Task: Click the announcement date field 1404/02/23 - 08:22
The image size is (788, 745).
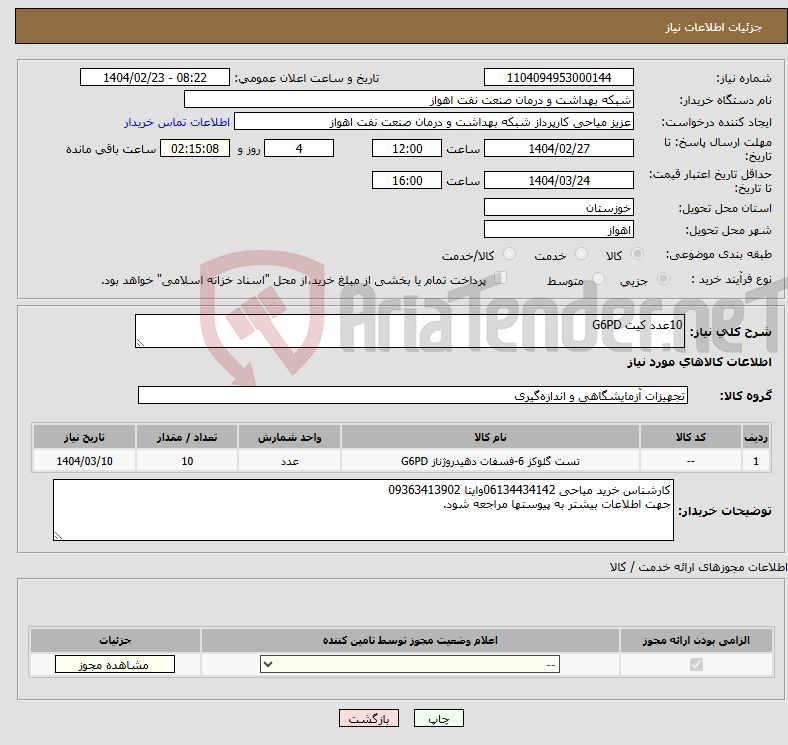Action: [x=155, y=77]
